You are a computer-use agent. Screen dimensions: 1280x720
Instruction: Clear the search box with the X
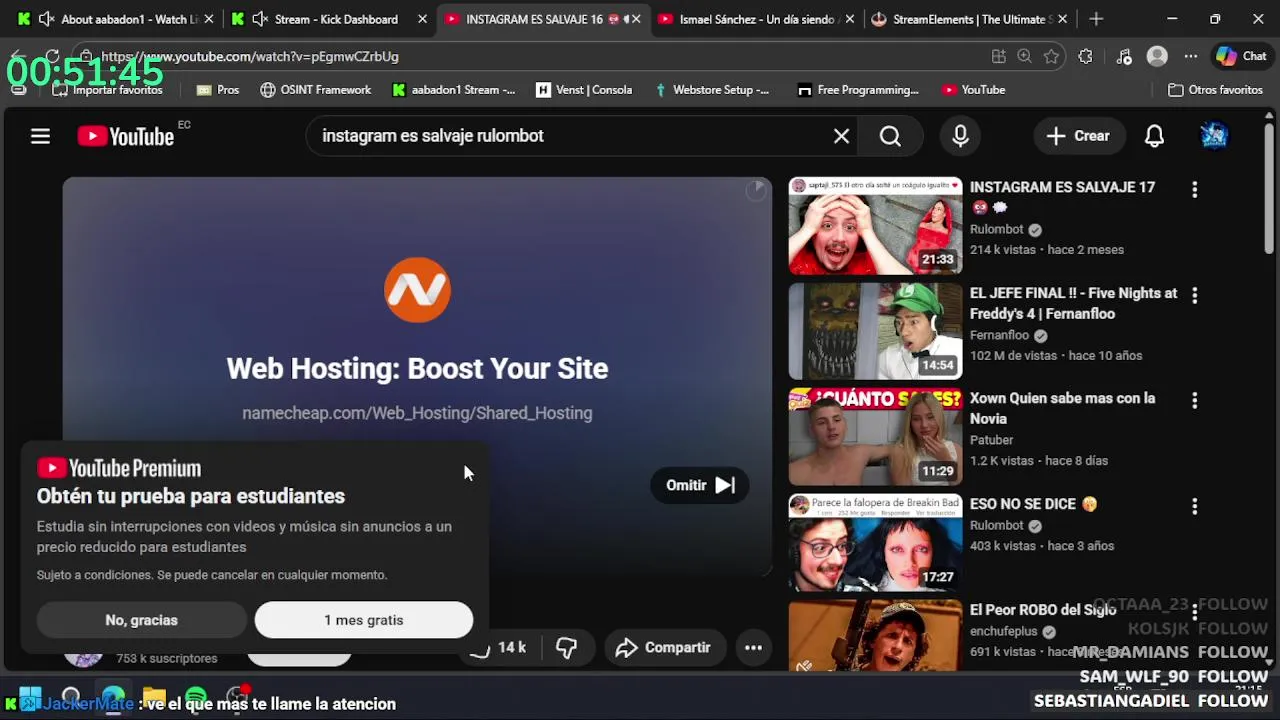click(841, 136)
